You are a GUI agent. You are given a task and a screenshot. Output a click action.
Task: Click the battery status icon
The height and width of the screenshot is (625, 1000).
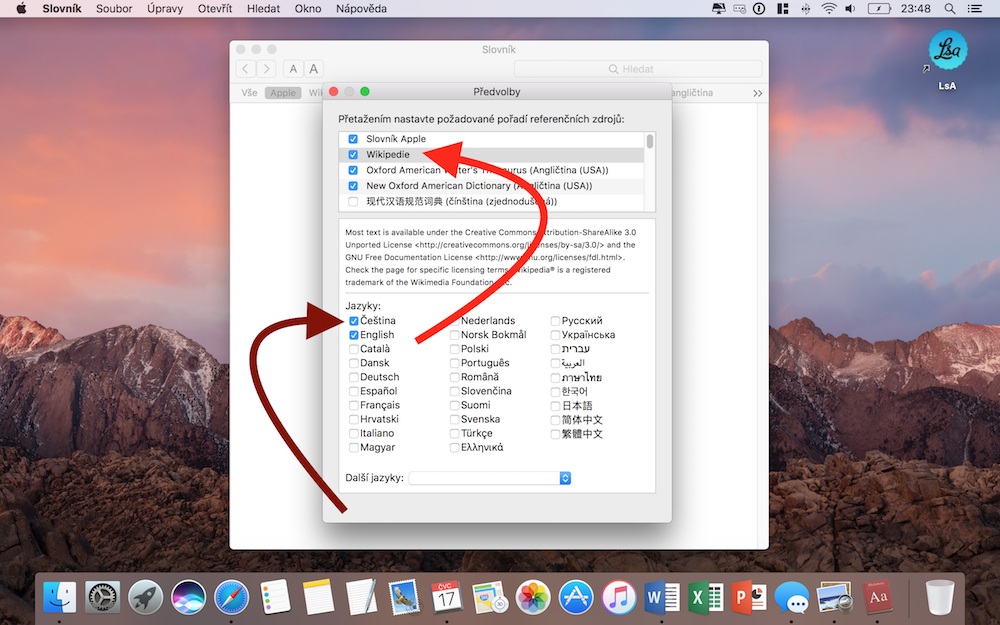[x=879, y=8]
